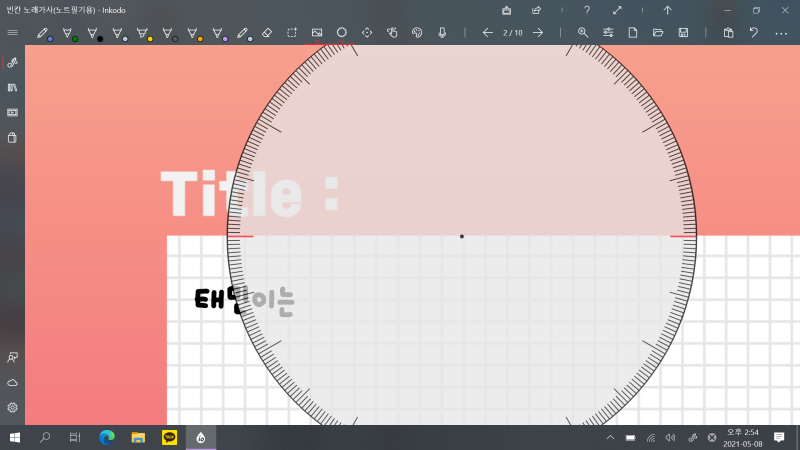Image resolution: width=800 pixels, height=450 pixels.
Task: Open KakaoTalk from taskbar
Action: [169, 438]
